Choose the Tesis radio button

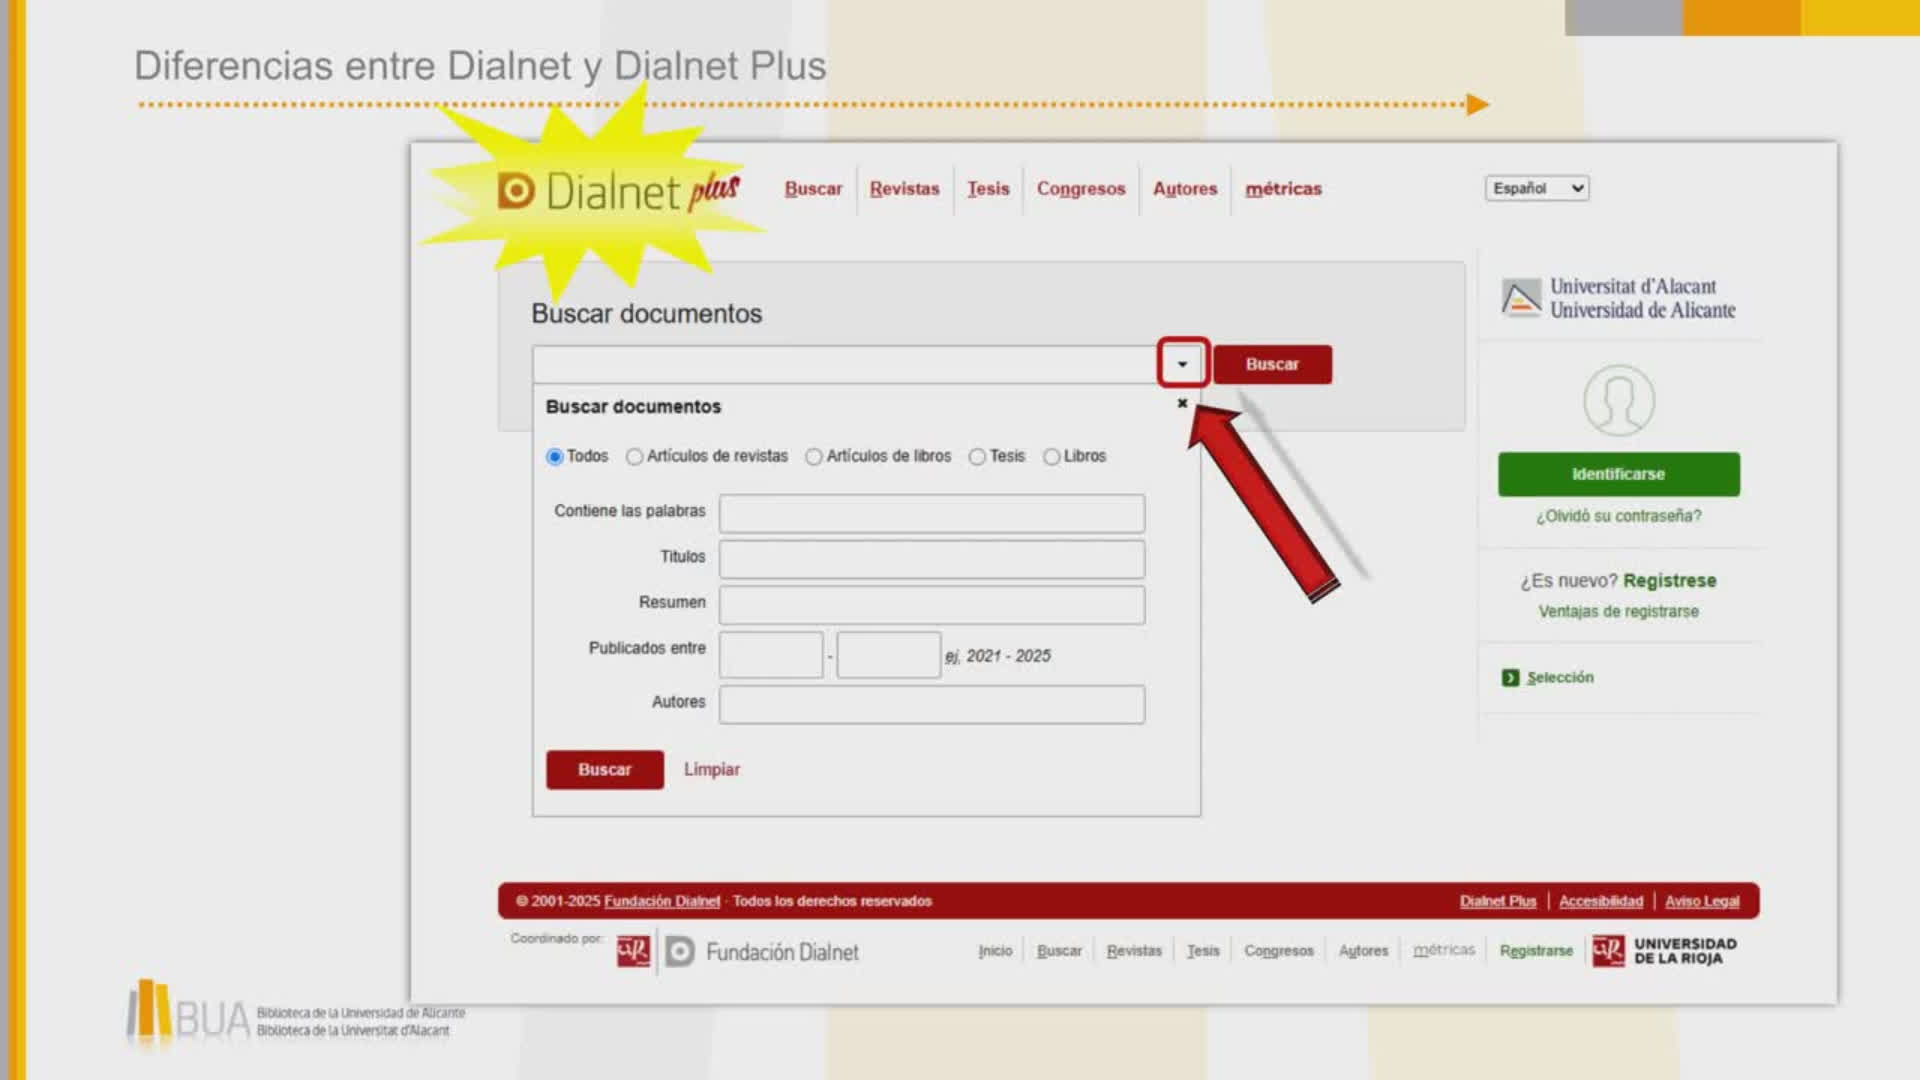[x=977, y=457]
